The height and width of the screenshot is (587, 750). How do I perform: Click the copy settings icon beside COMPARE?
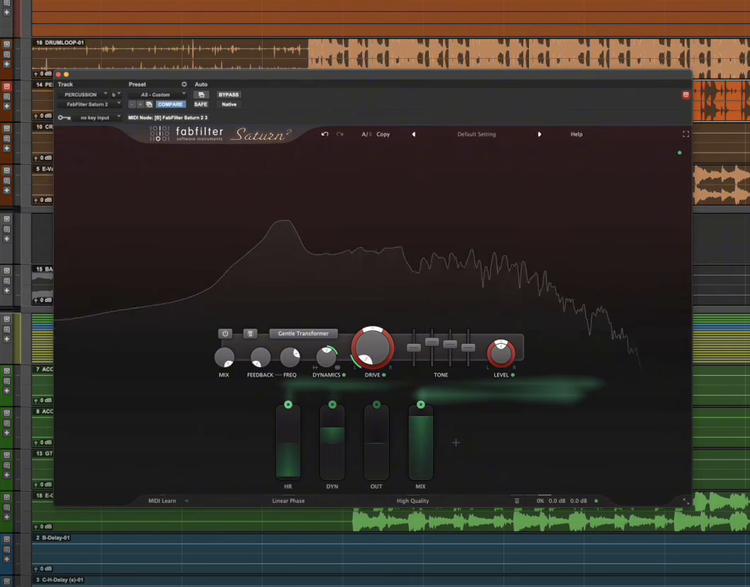tap(149, 104)
